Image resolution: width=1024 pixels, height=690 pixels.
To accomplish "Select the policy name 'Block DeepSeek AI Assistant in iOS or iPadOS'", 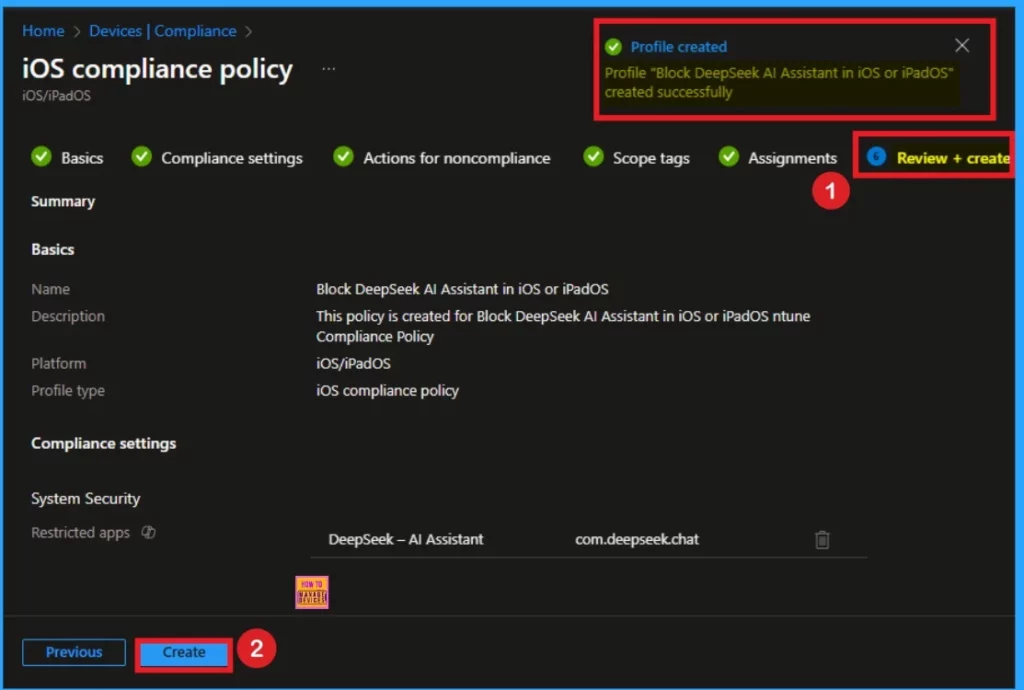I will point(462,289).
